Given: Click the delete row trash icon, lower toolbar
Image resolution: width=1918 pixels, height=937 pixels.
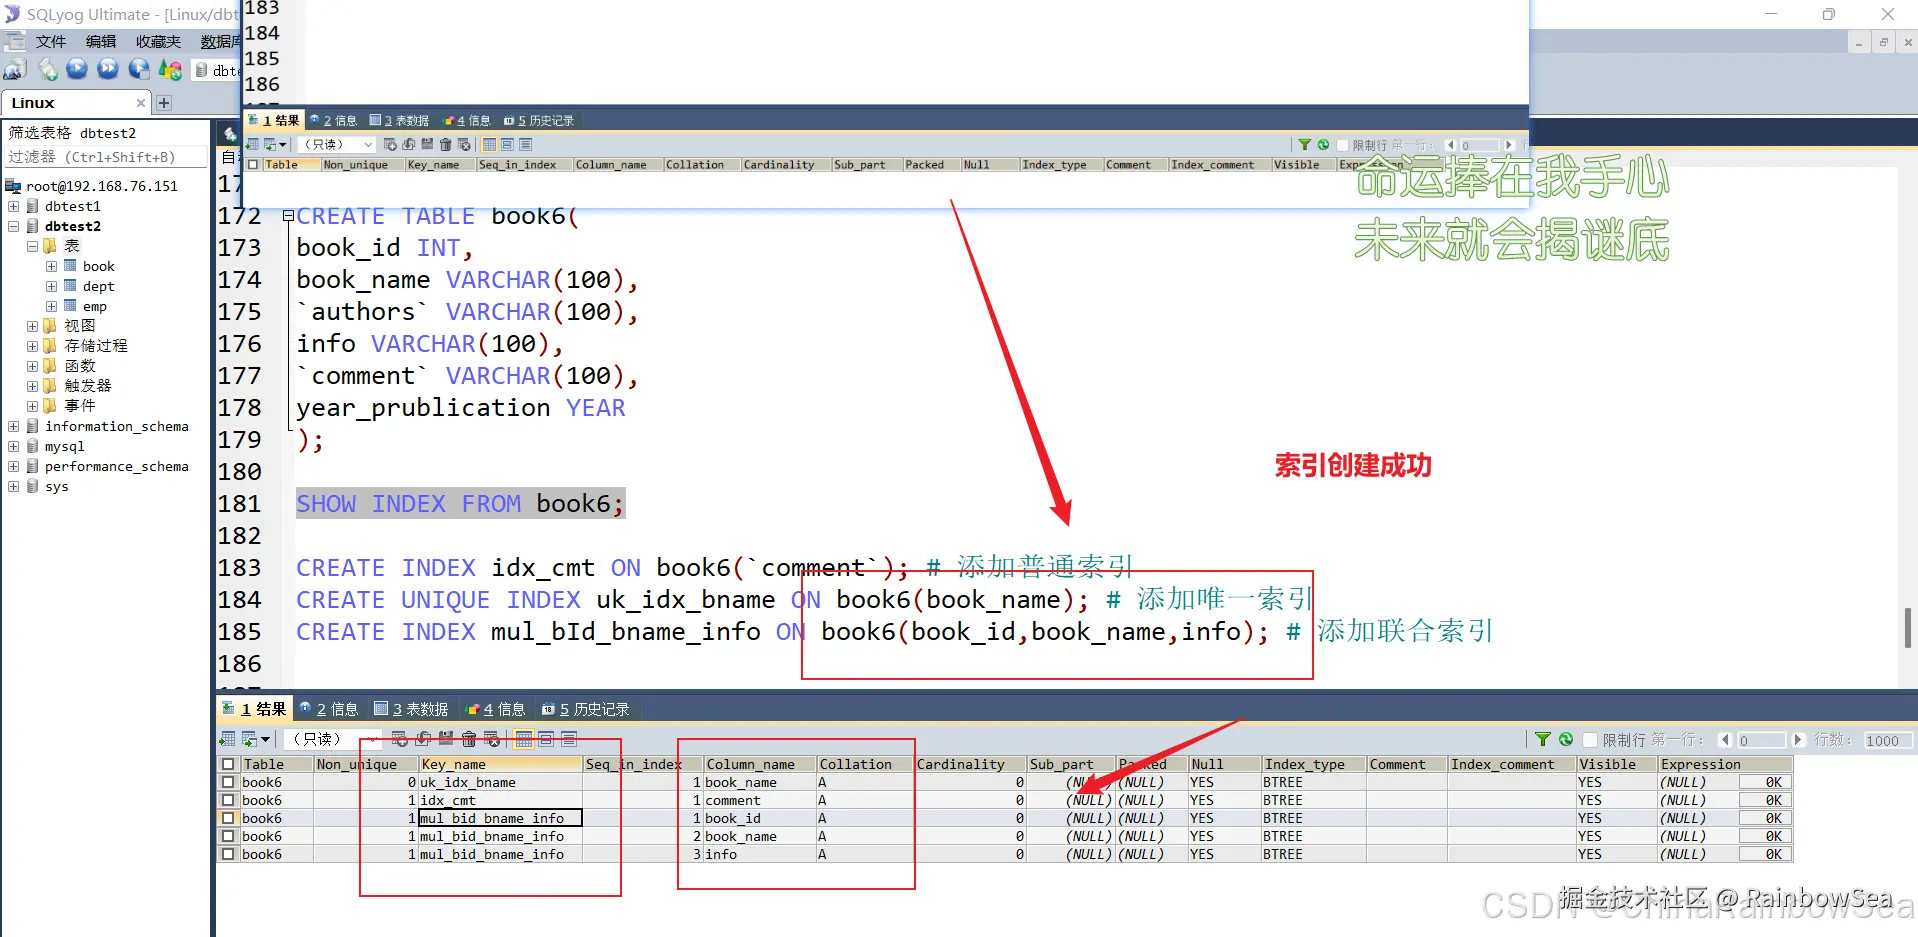Looking at the screenshot, I should click(x=468, y=739).
